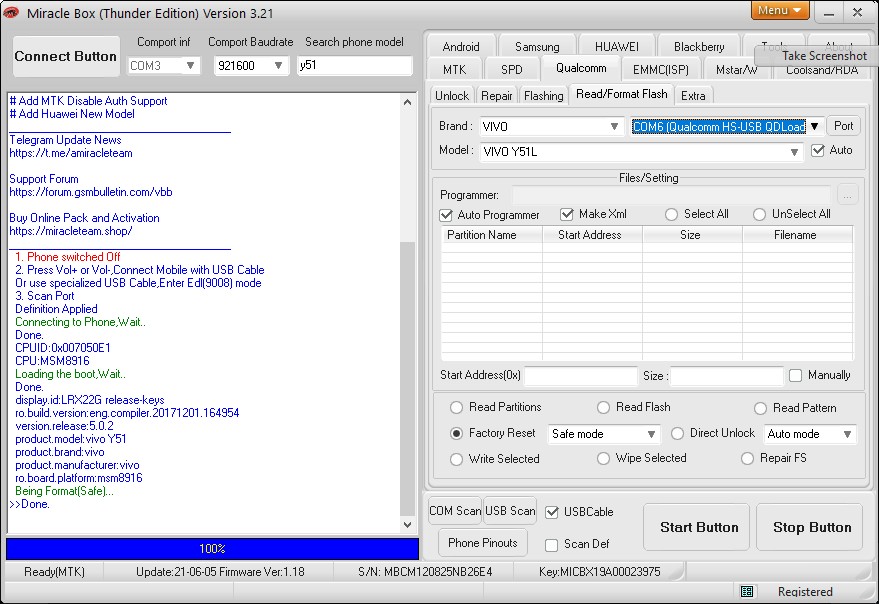Select the Repair FS radio button
Screen dimensions: 879x604
click(747, 458)
